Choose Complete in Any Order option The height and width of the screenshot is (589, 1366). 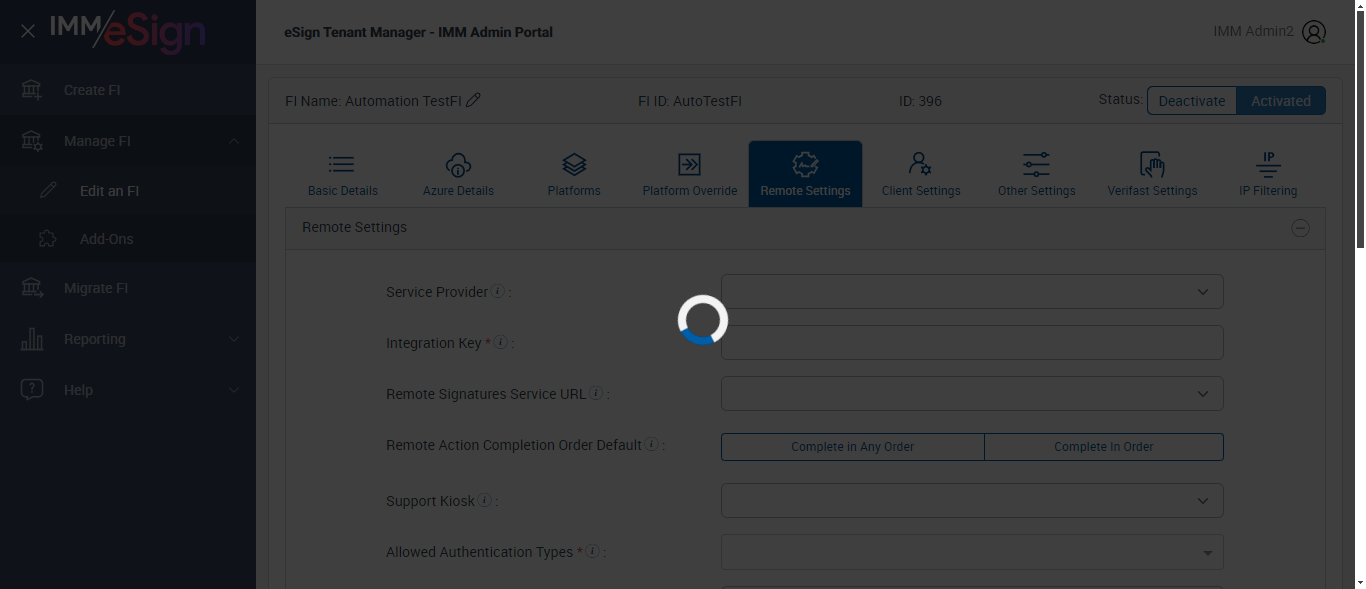pyautogui.click(x=853, y=447)
